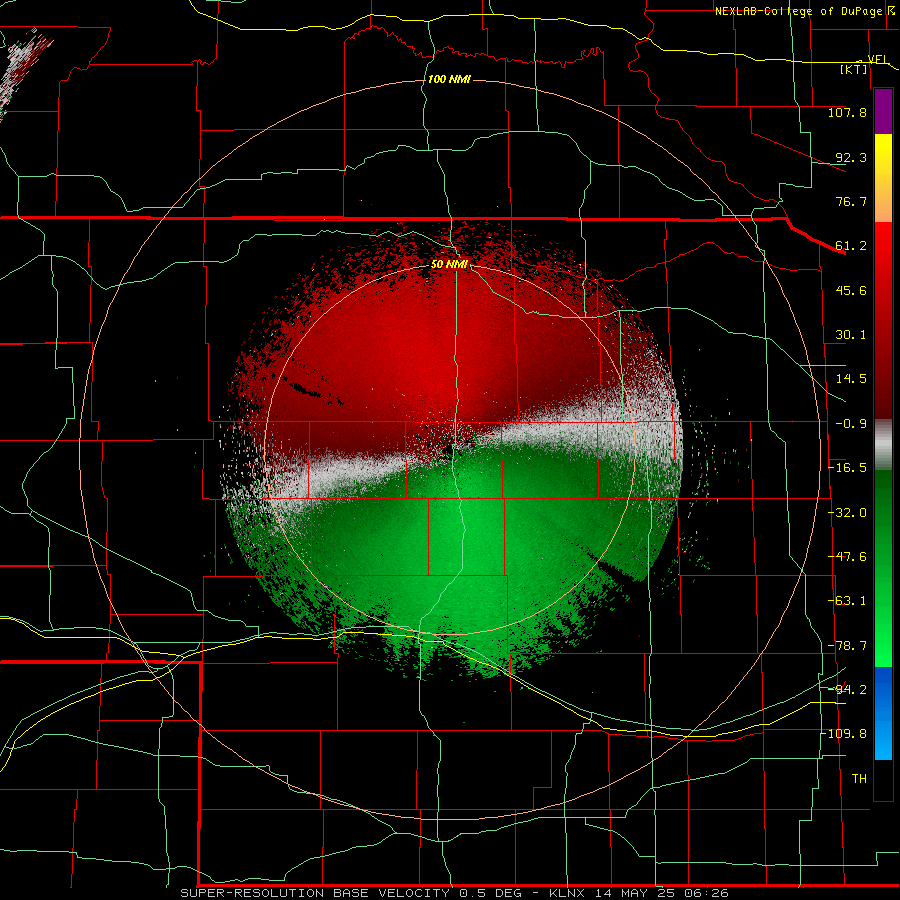Click the 50 NMI range ring label
The width and height of the screenshot is (900, 900).
pos(449,265)
